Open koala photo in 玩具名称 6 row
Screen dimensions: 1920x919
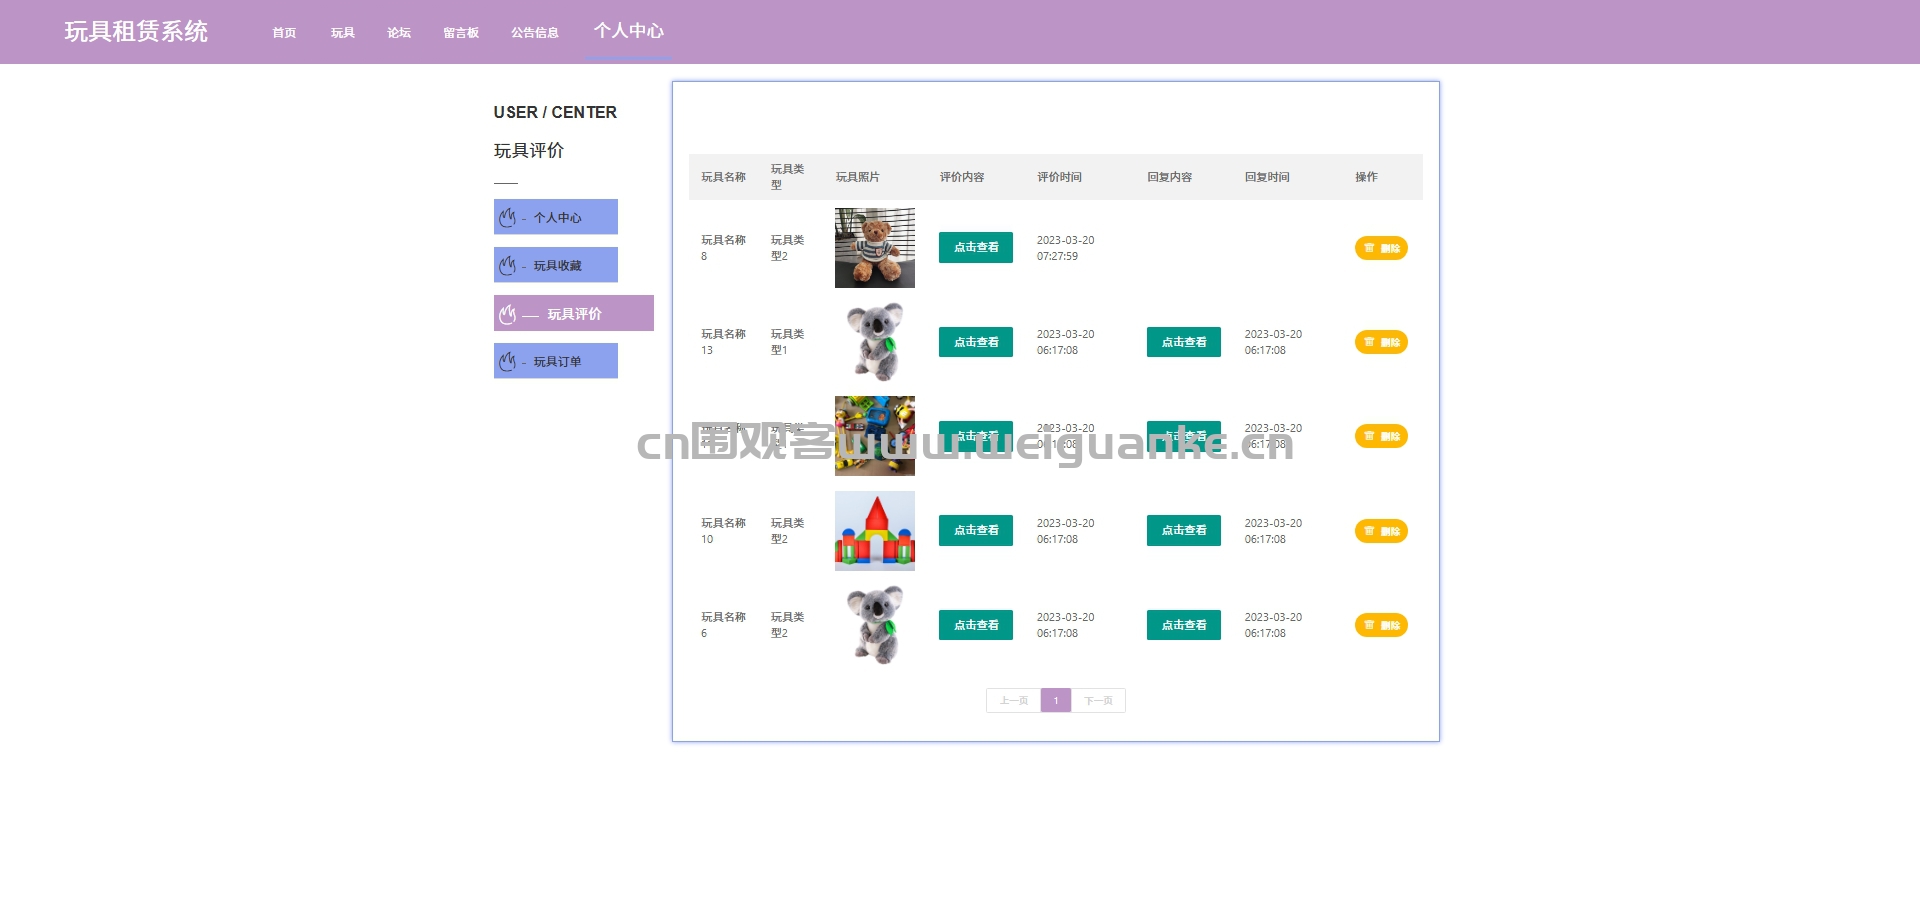tap(875, 625)
